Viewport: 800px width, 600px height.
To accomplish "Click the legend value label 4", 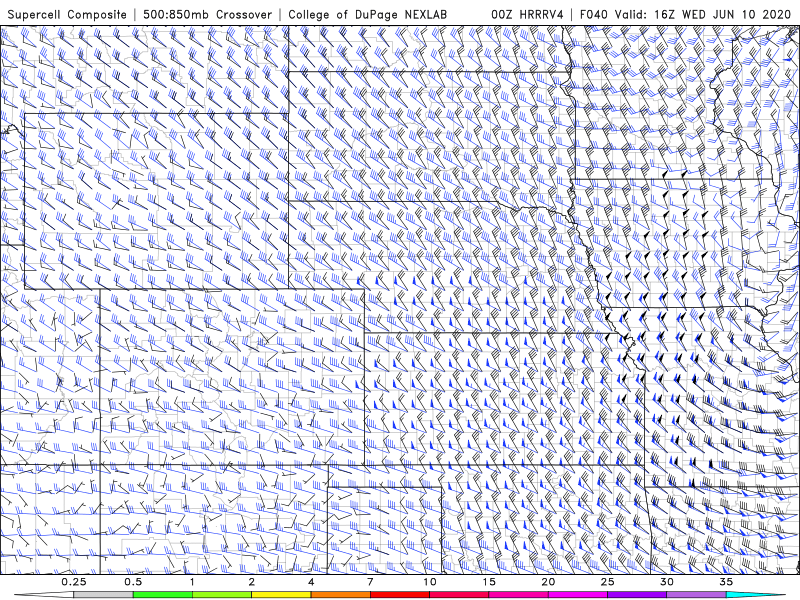I will (x=311, y=582).
